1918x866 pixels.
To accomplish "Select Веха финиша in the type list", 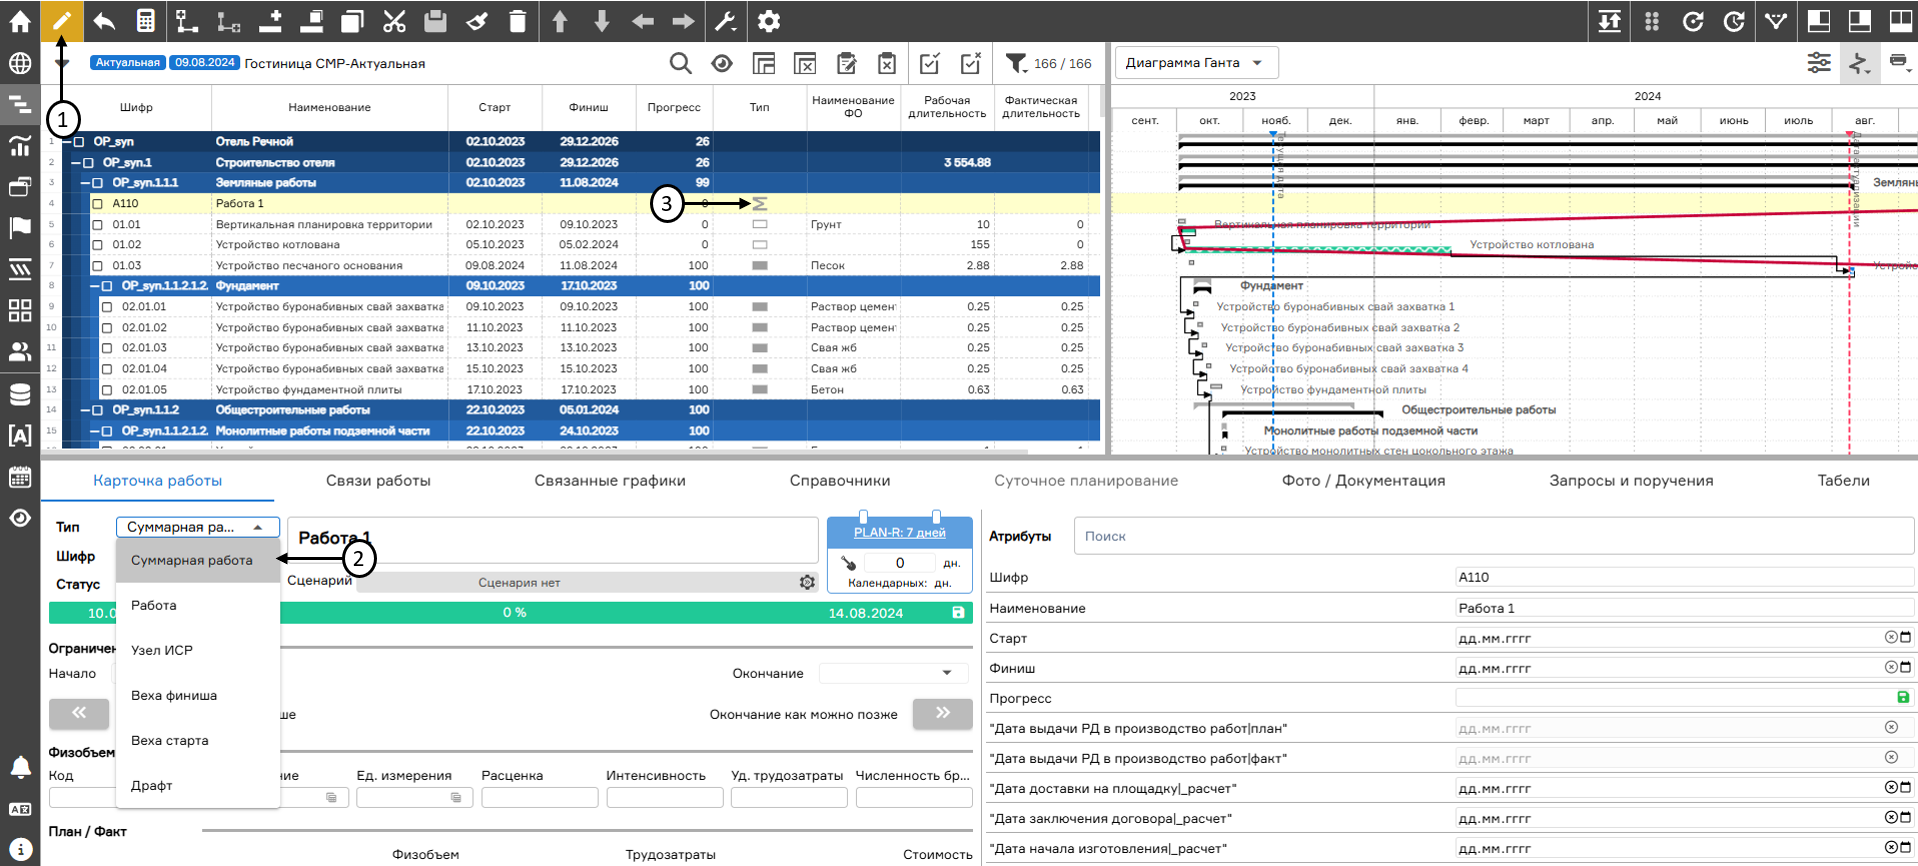I will (198, 695).
